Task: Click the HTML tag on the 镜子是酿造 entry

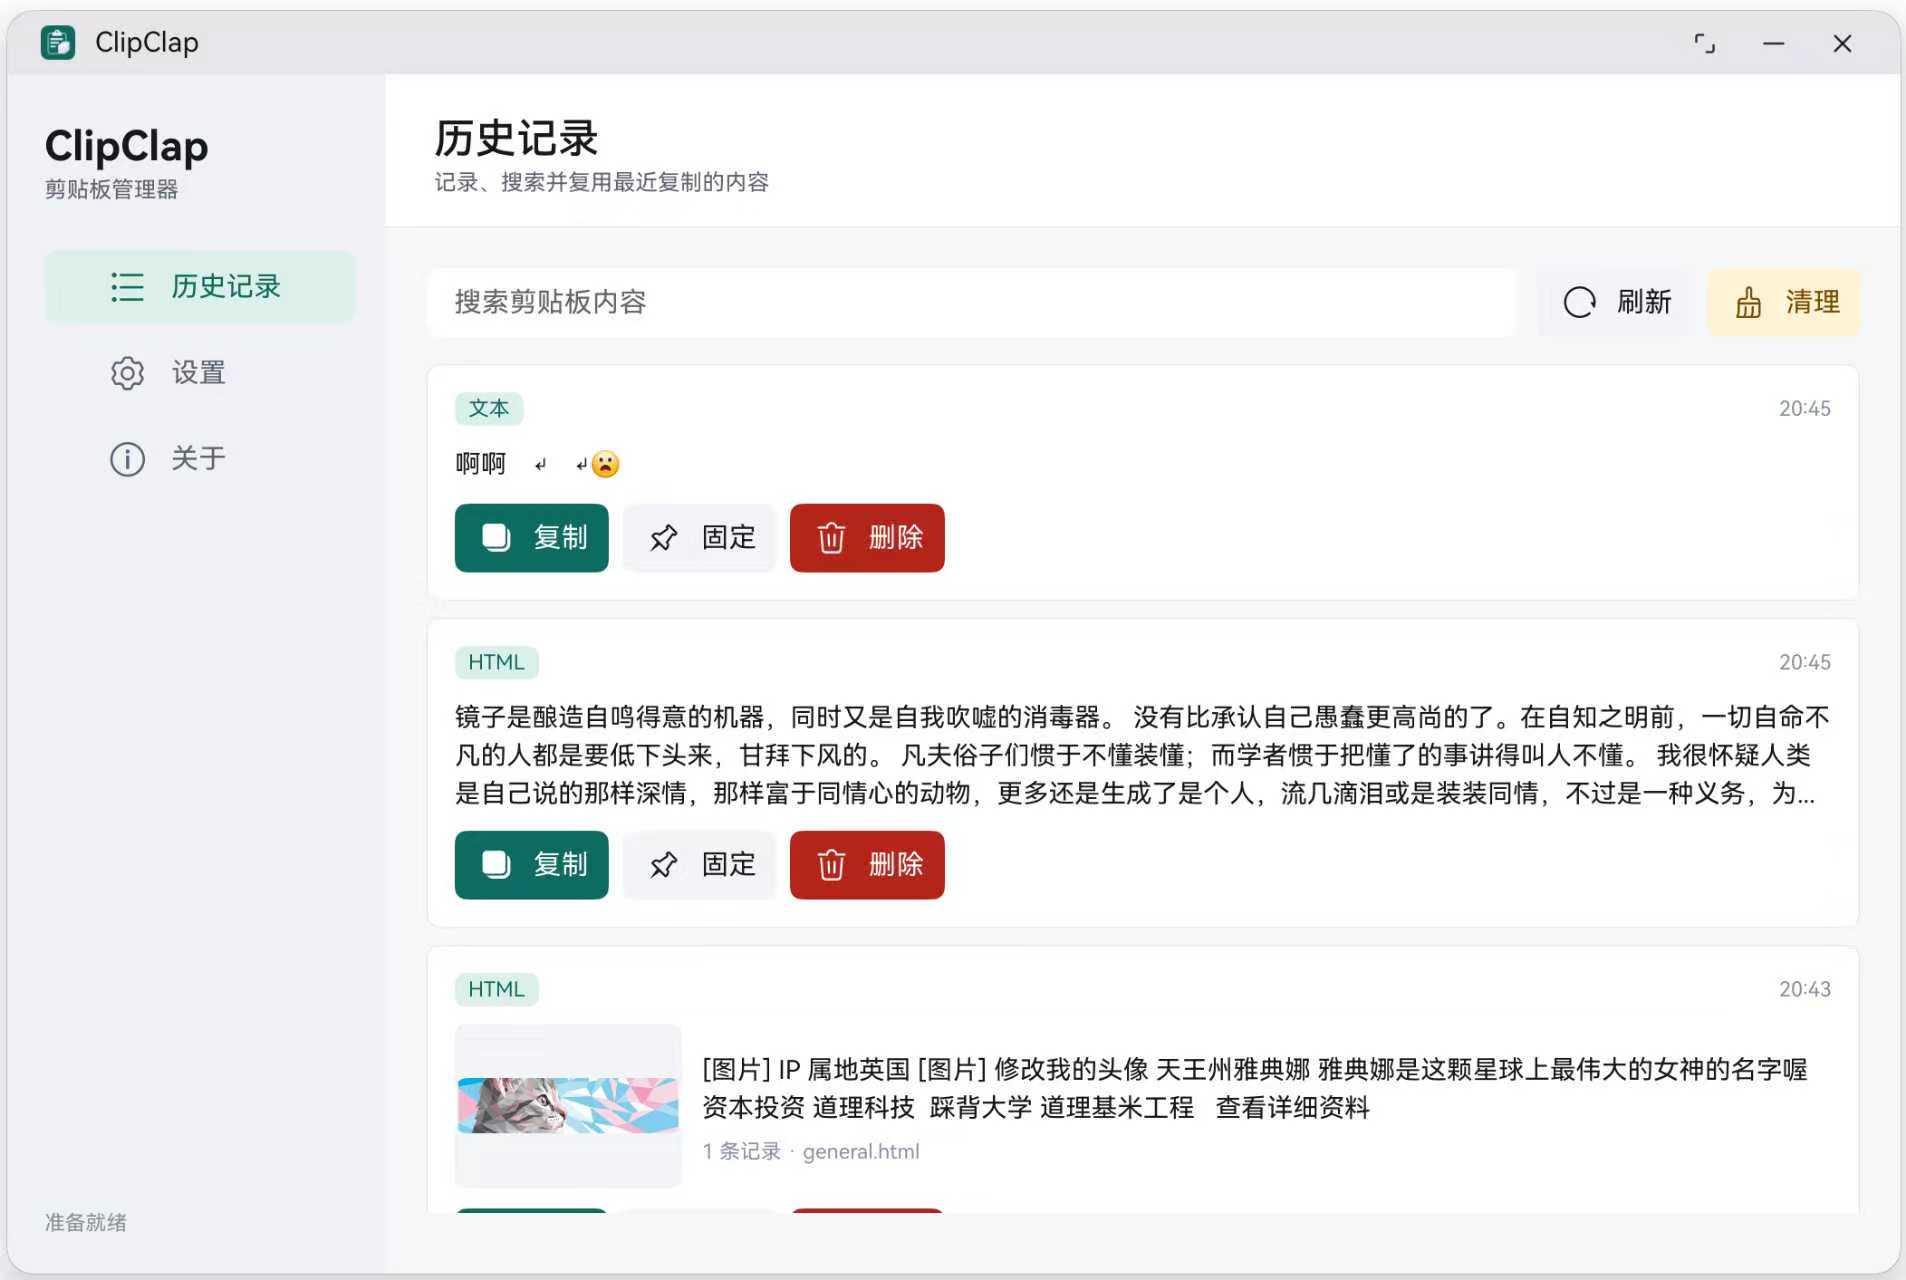Action: 497,662
